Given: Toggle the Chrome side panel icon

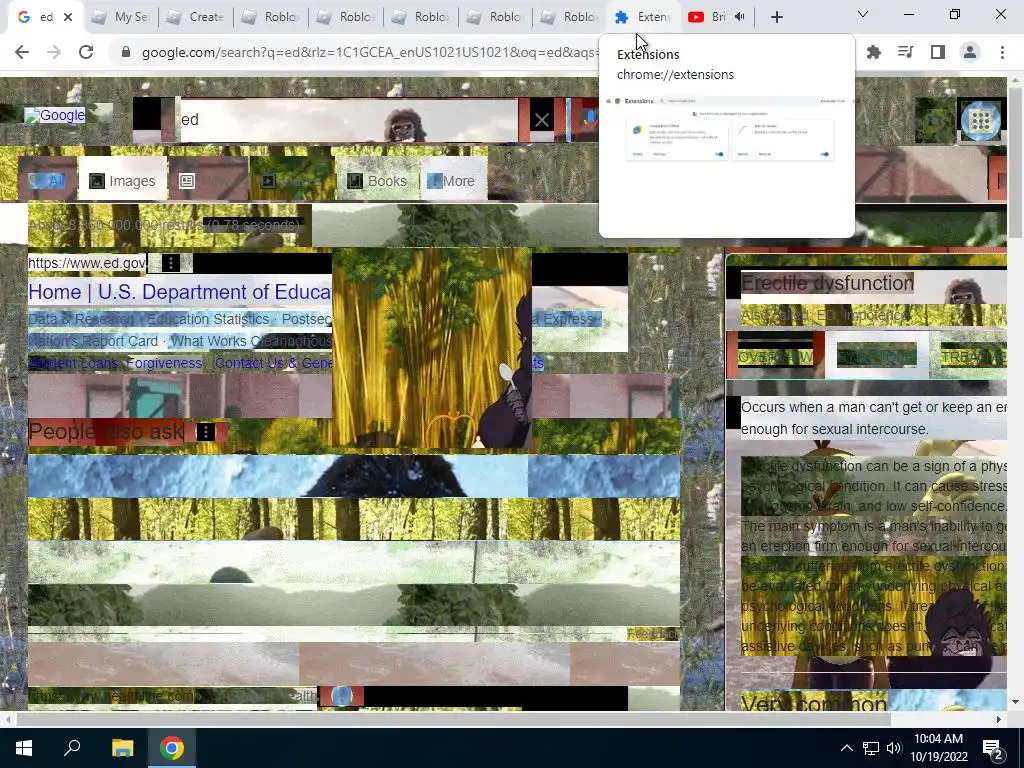Looking at the screenshot, I should [938, 52].
